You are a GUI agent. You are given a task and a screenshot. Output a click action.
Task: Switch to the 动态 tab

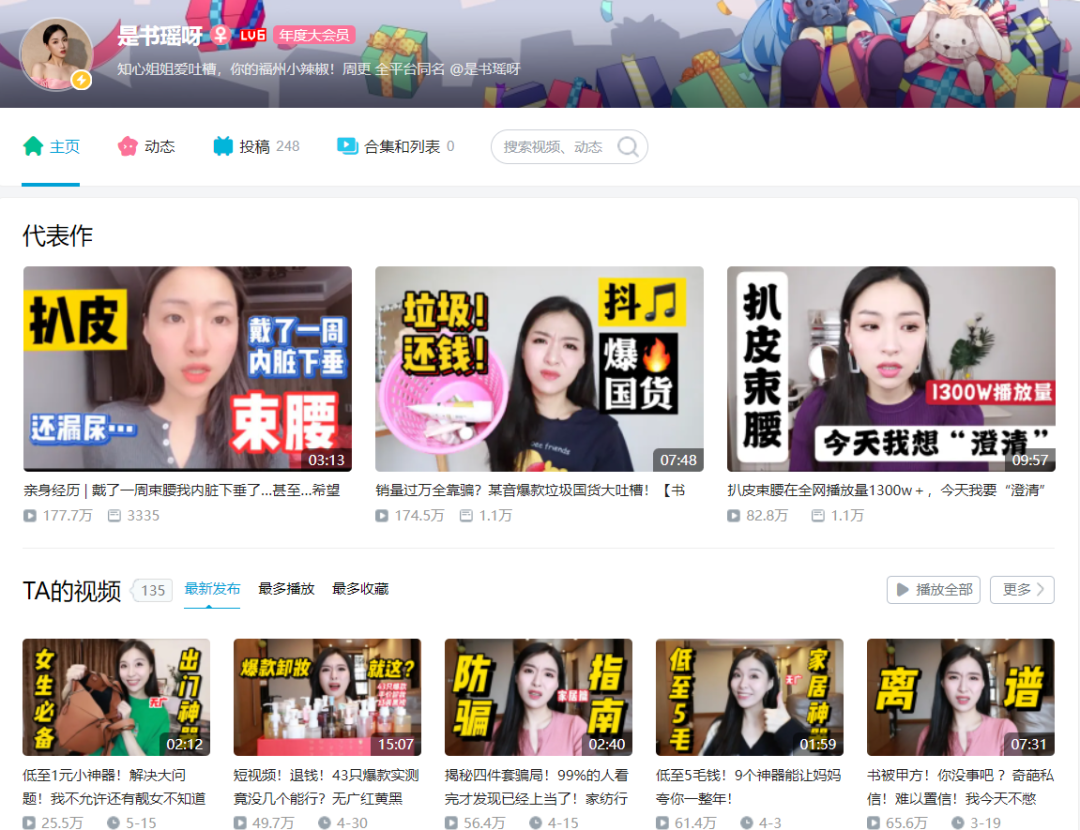coord(146,147)
